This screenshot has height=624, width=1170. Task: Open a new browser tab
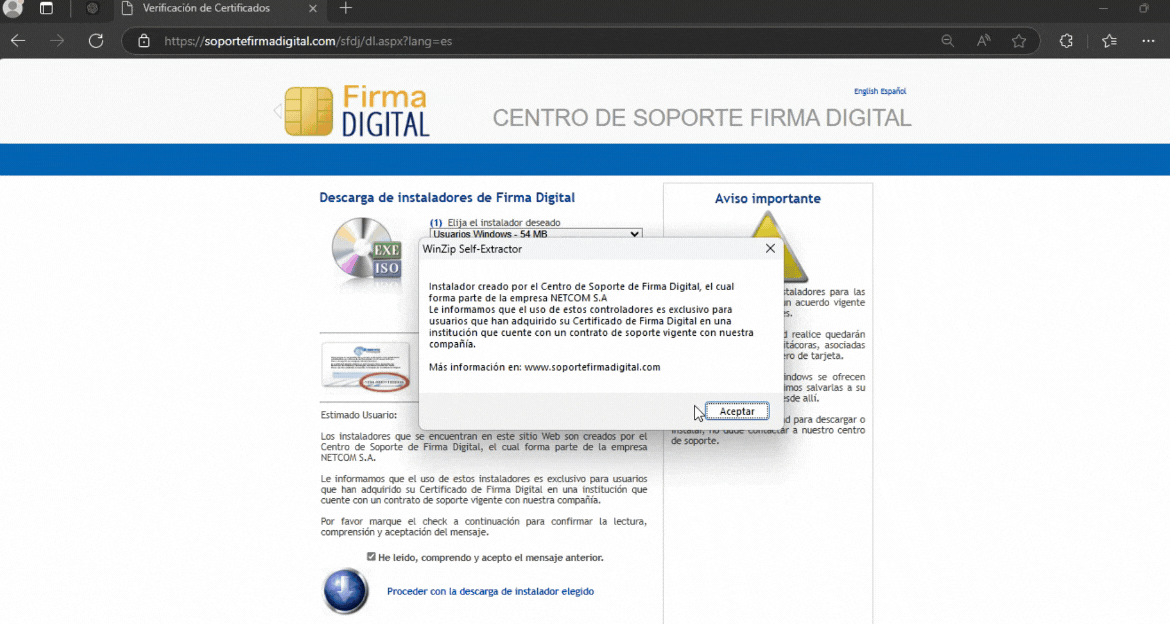click(346, 9)
